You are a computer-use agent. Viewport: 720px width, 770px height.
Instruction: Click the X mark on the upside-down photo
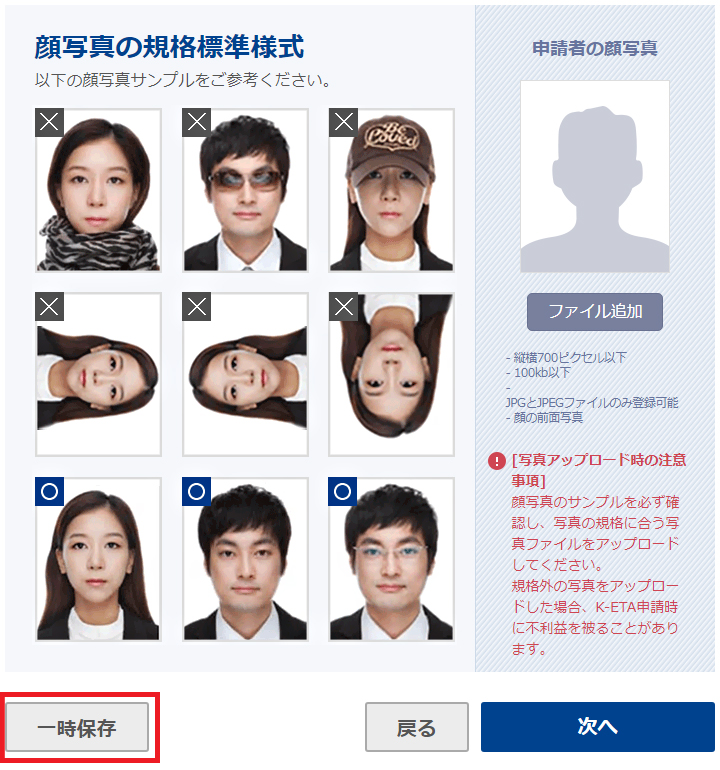point(343,307)
